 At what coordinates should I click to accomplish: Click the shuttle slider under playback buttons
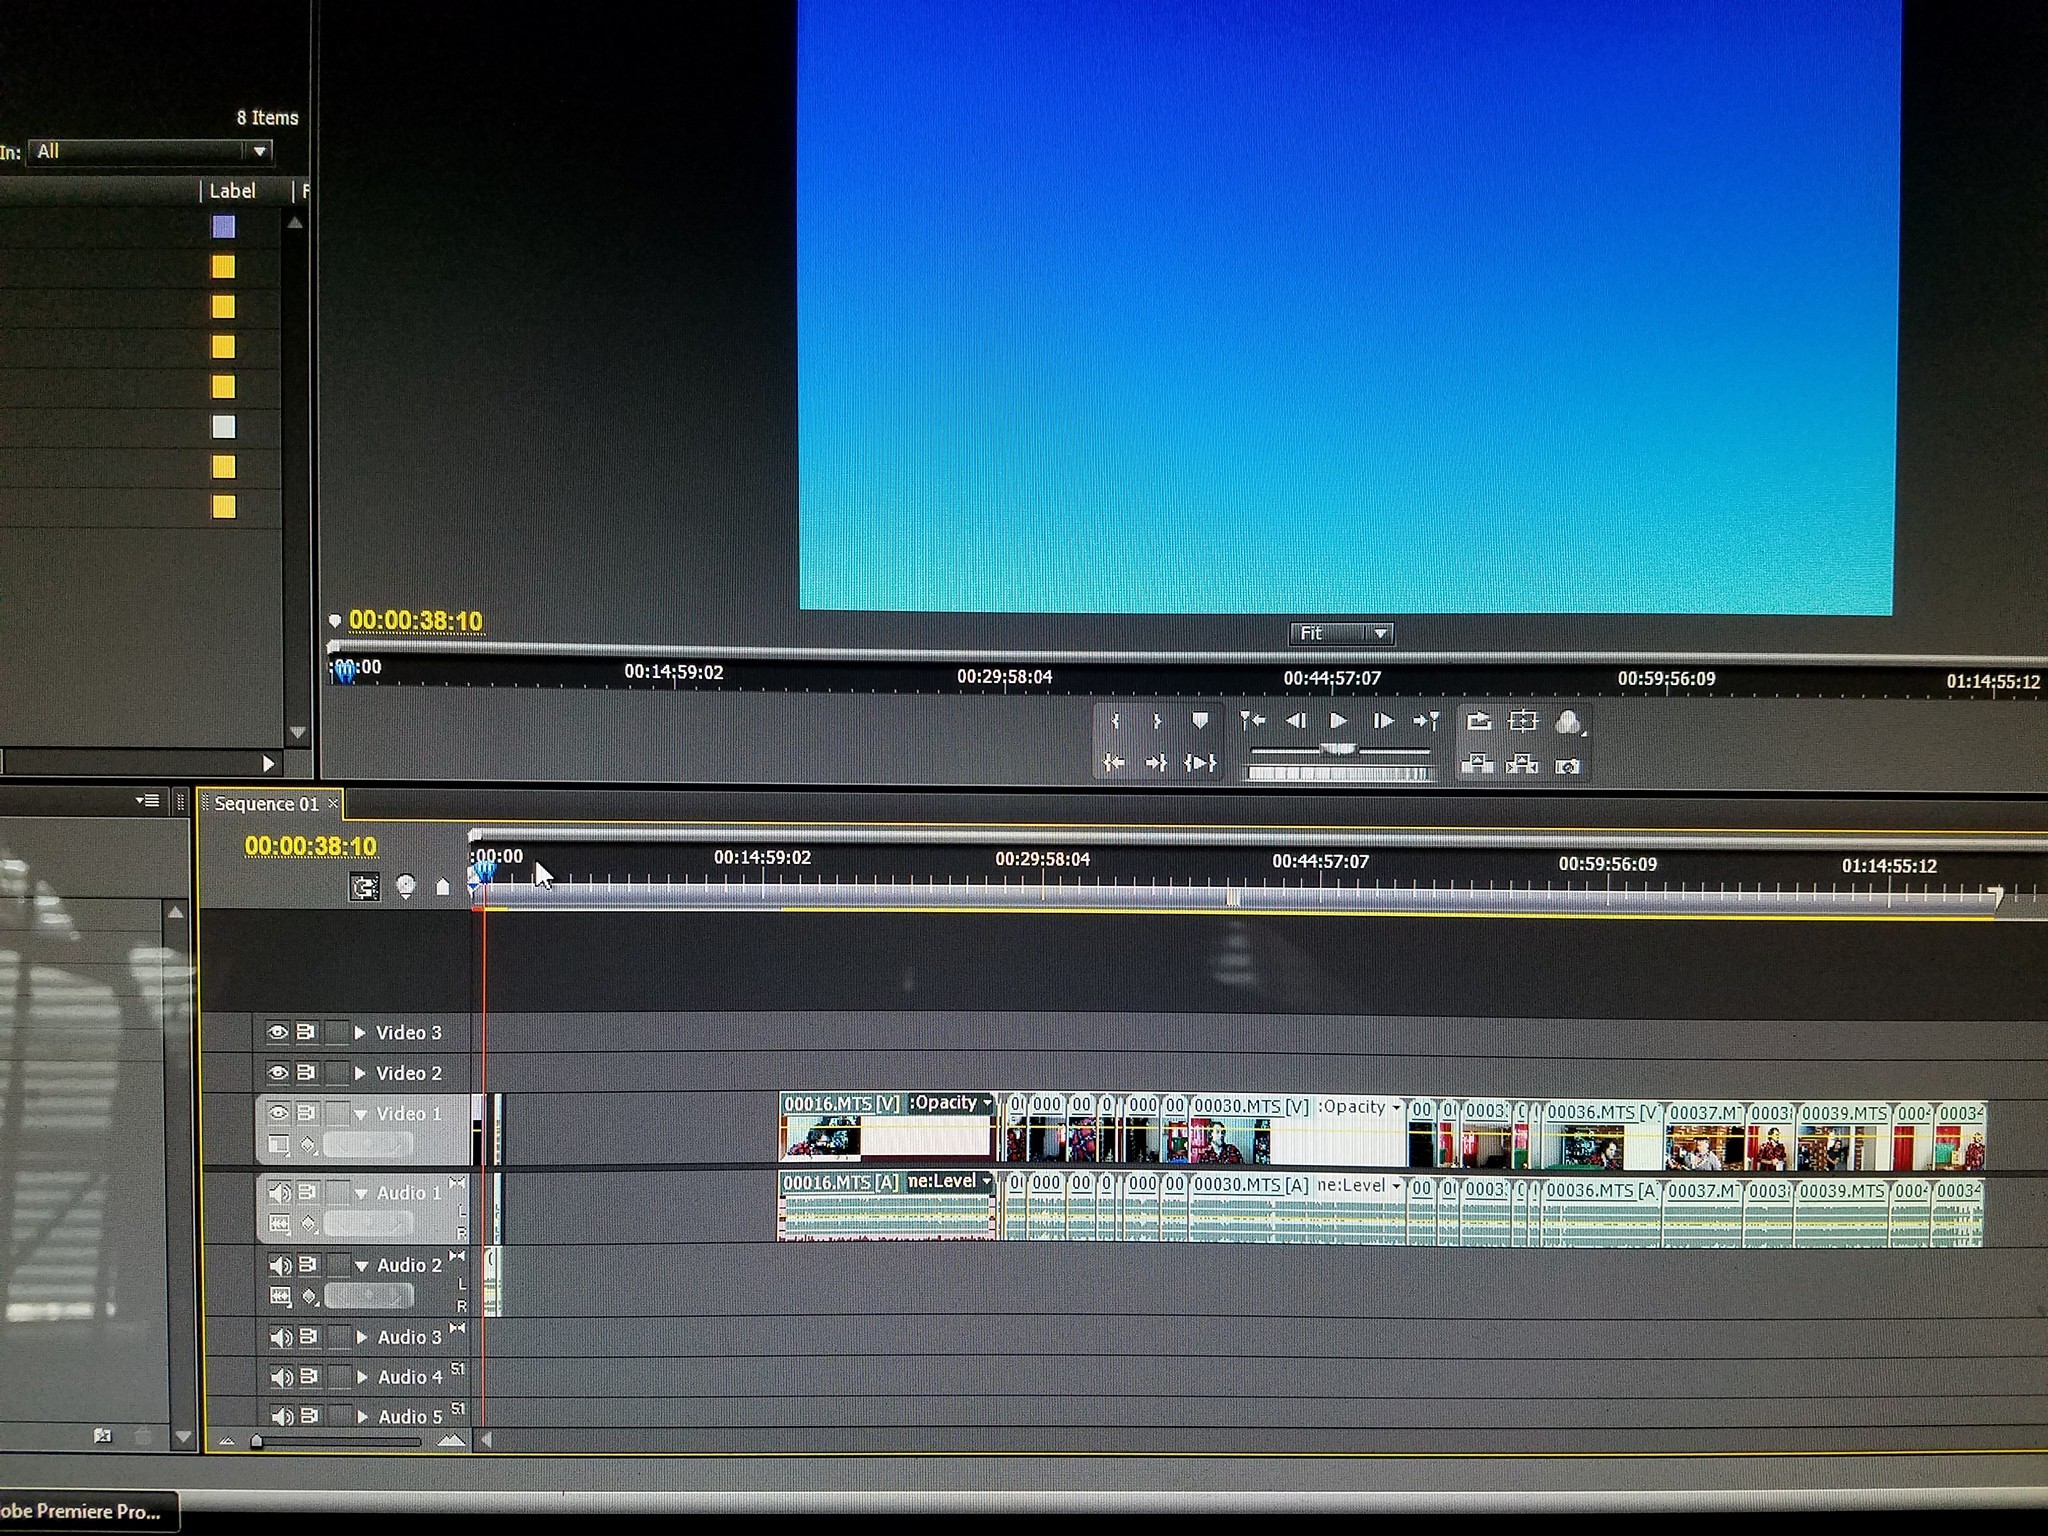(1338, 749)
